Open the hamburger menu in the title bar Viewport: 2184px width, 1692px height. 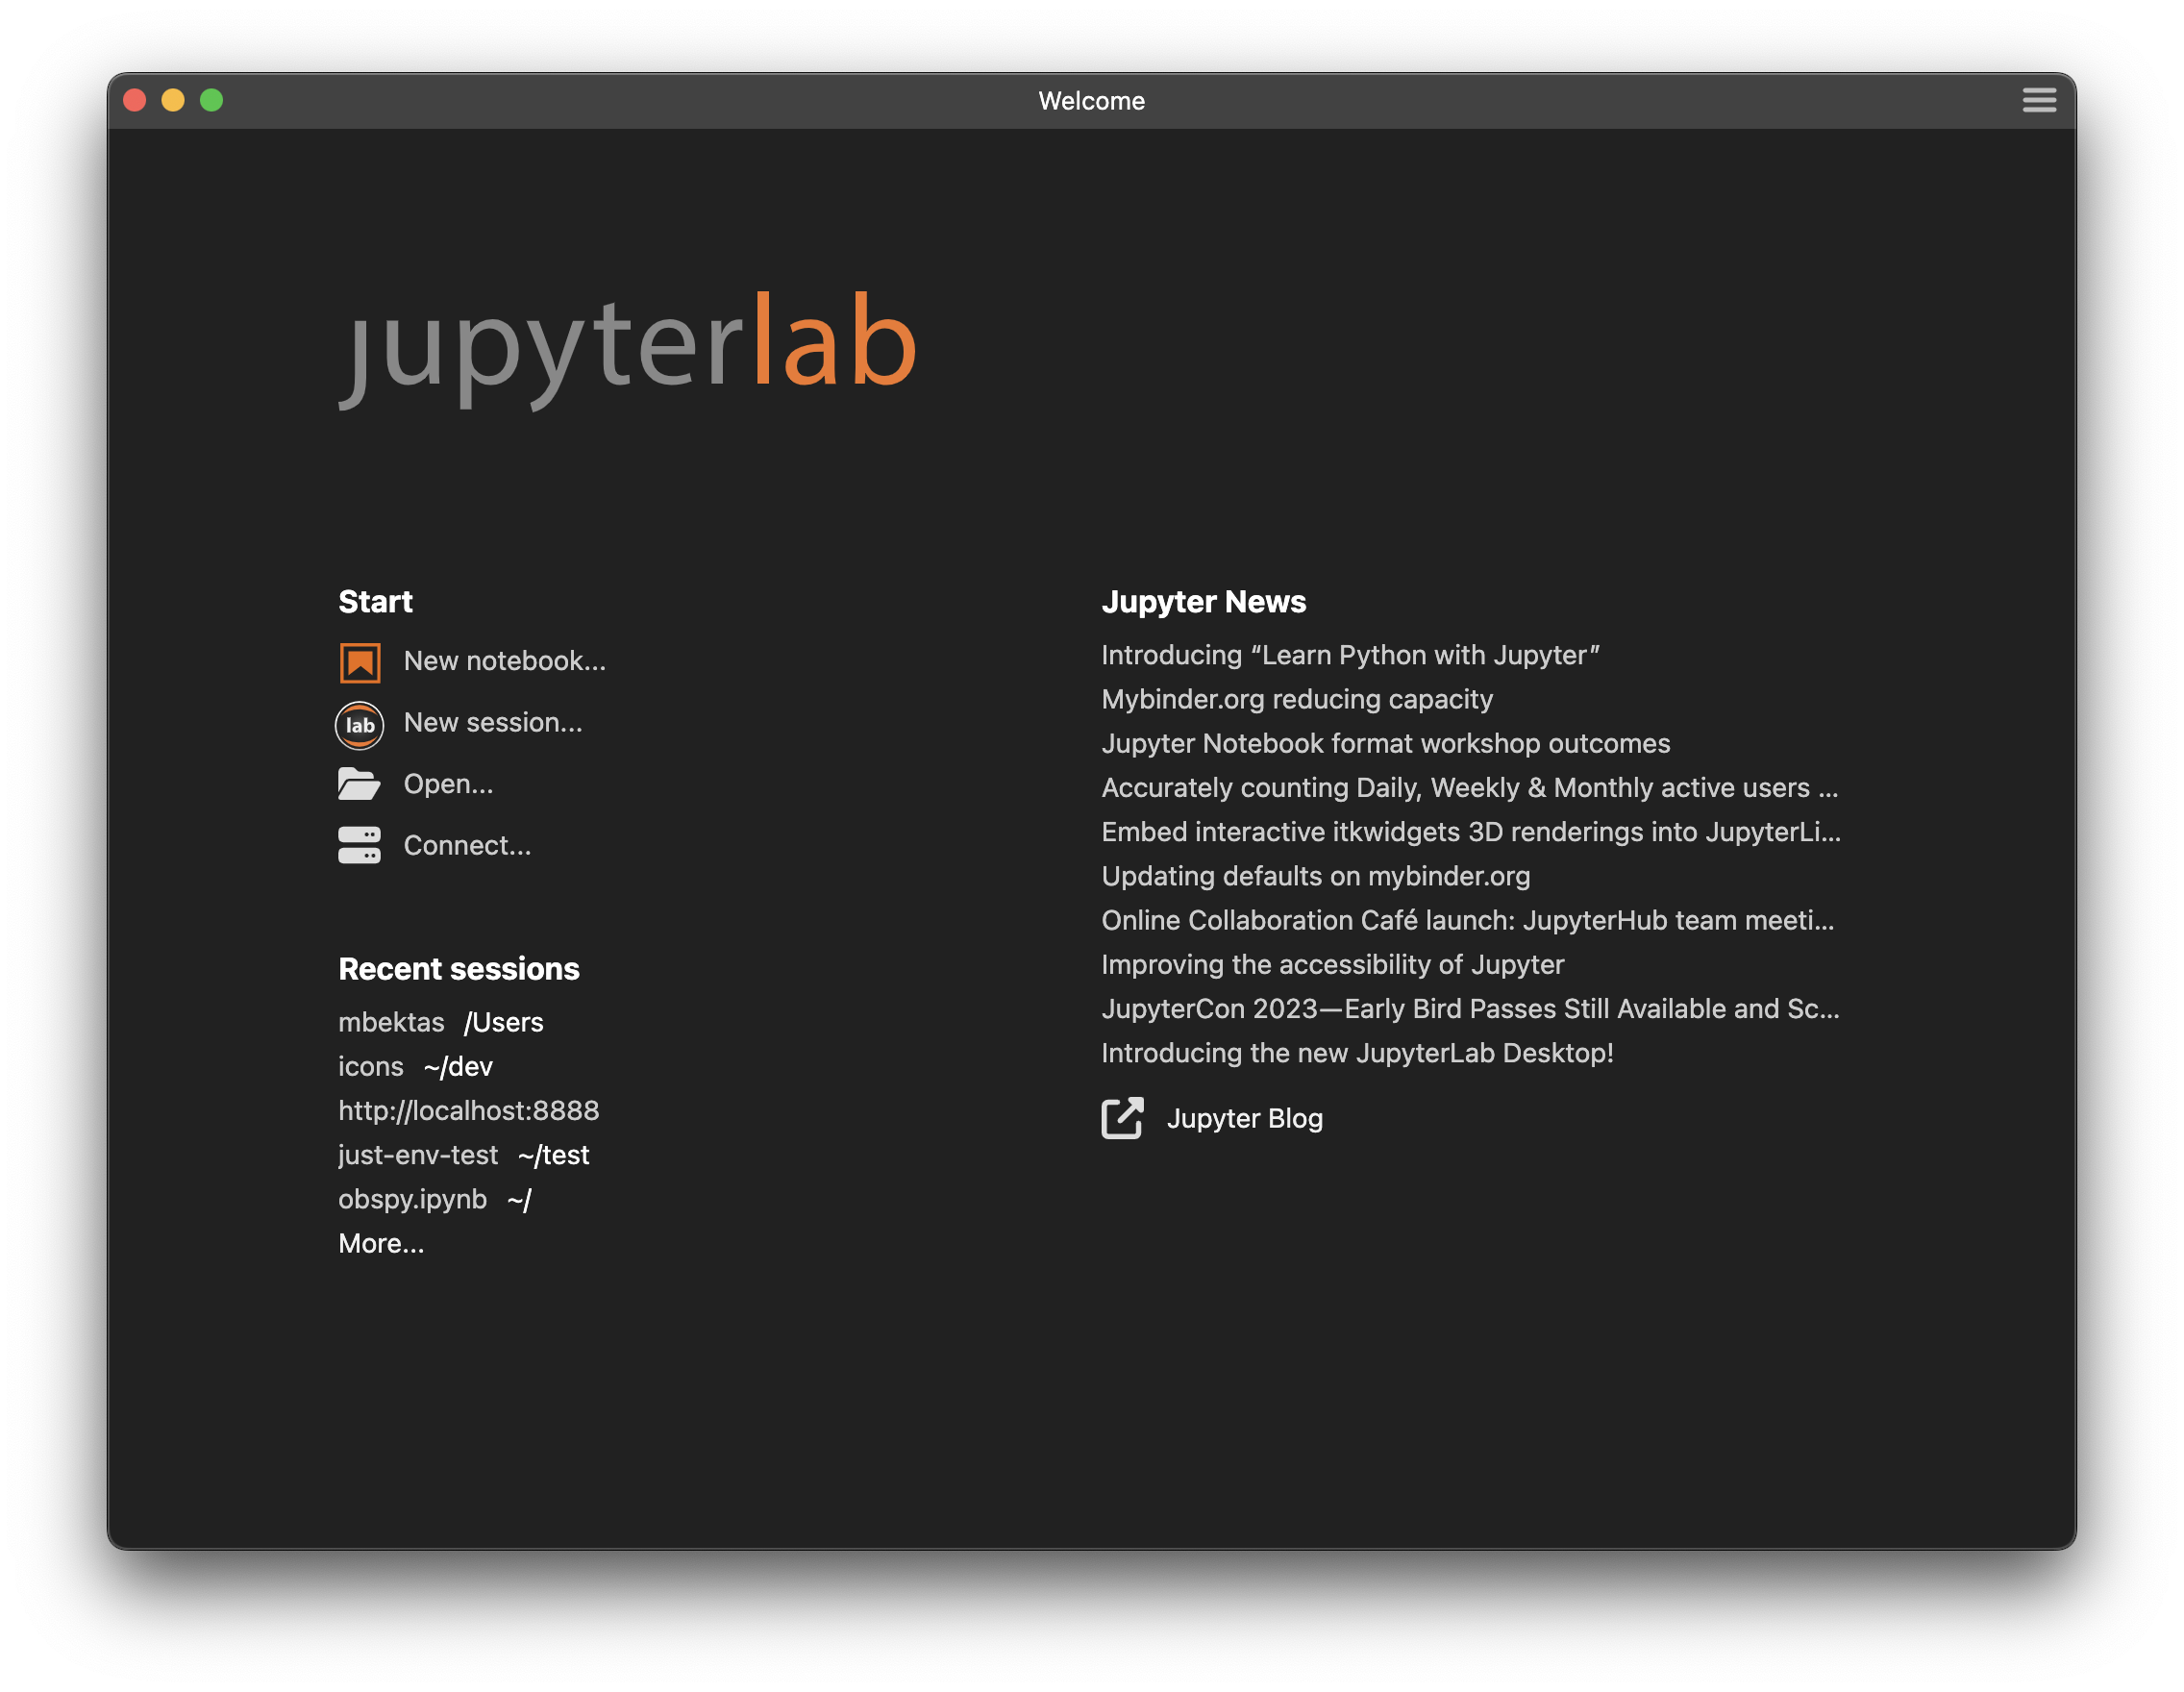(x=2038, y=100)
